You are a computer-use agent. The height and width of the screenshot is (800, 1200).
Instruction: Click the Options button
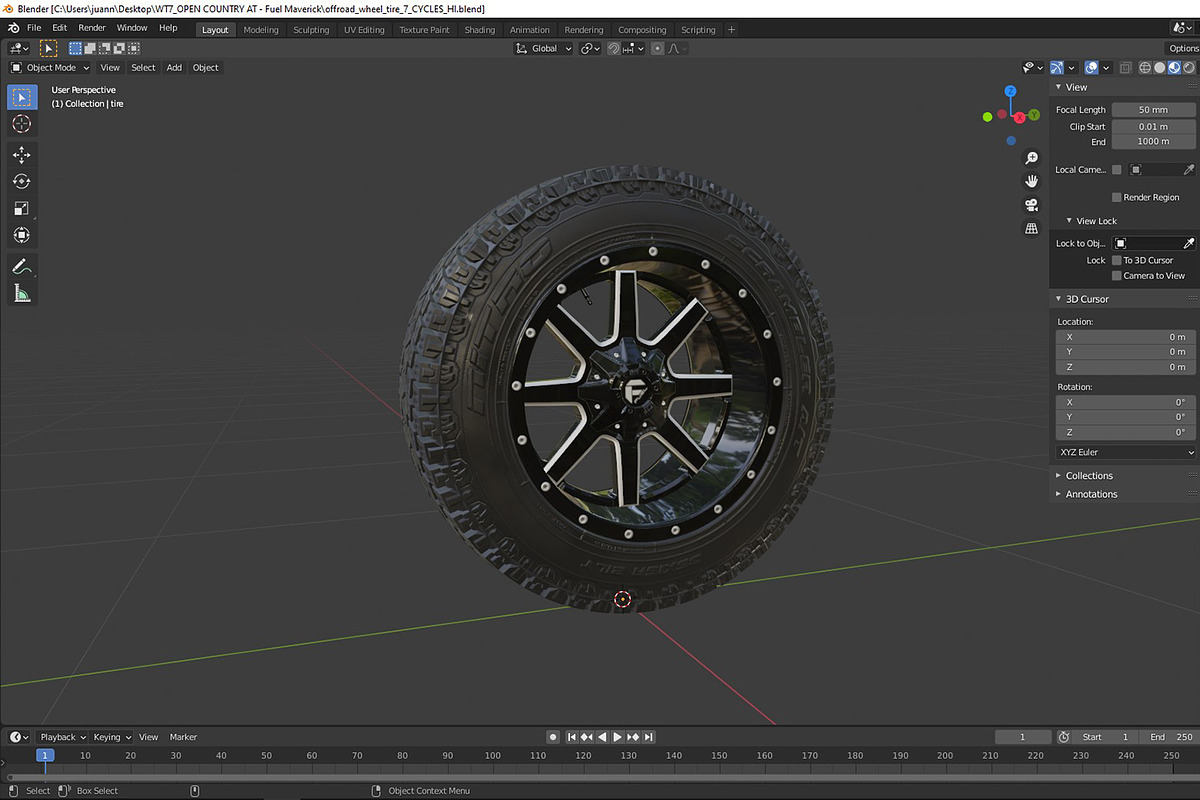(1183, 48)
